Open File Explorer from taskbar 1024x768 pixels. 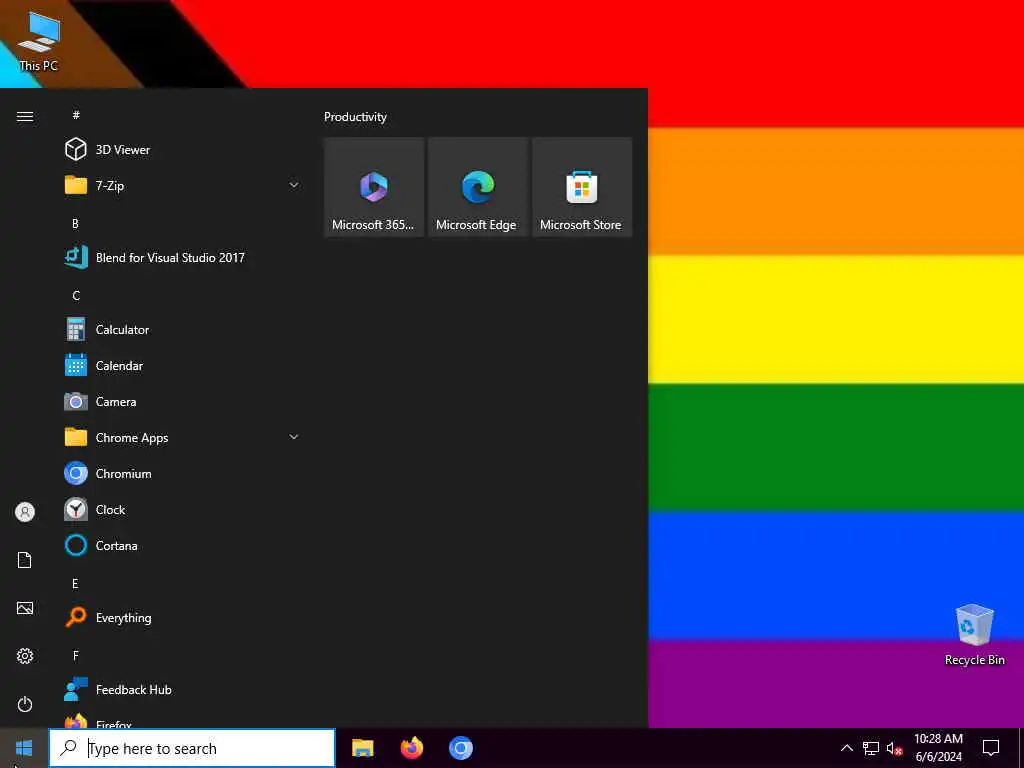coord(362,748)
